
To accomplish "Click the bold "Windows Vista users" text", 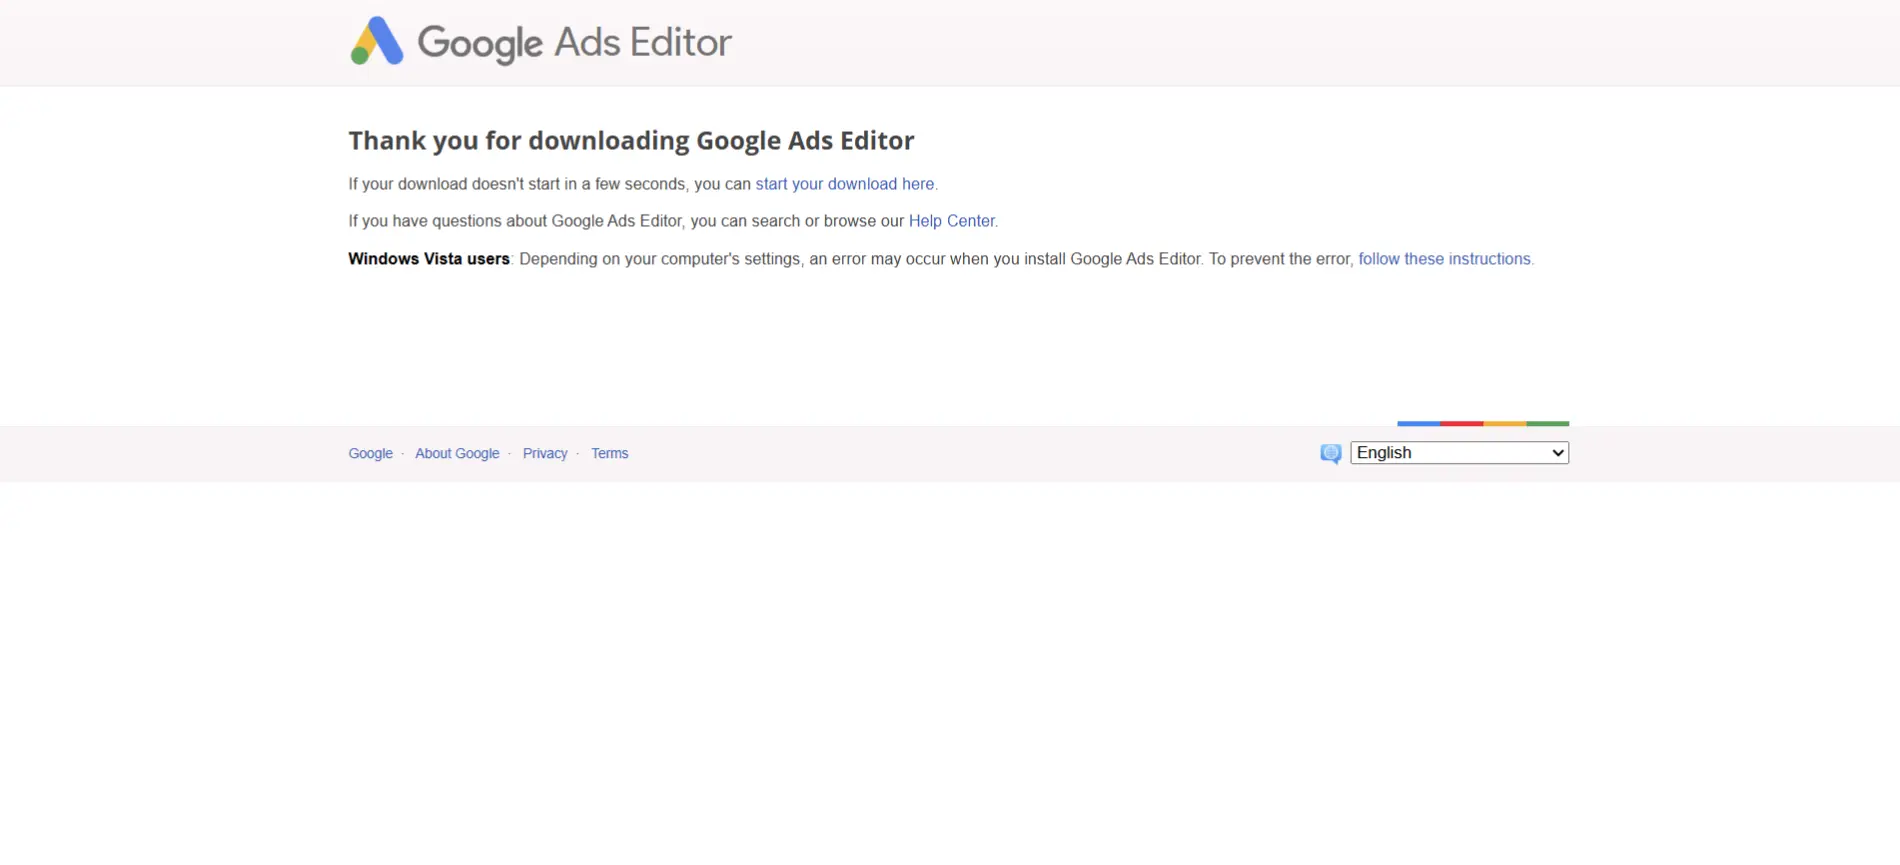I will click(x=429, y=259).
